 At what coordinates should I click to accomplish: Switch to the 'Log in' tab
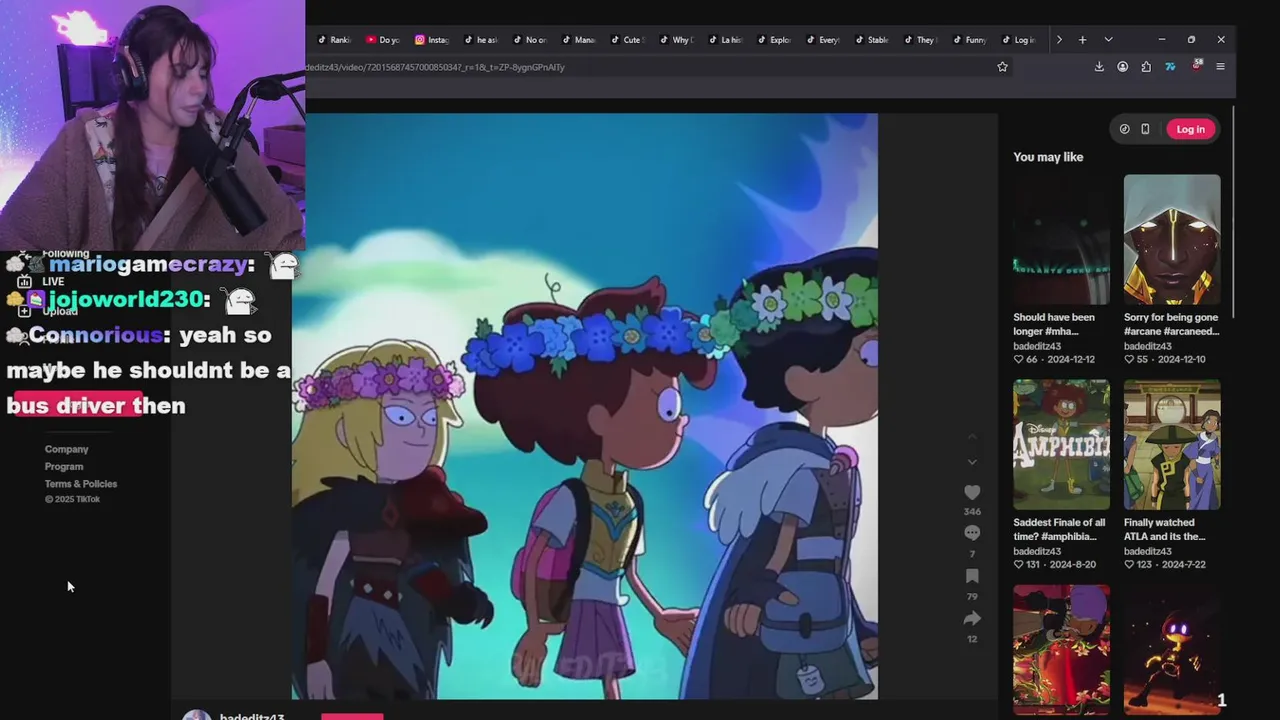coord(1019,40)
